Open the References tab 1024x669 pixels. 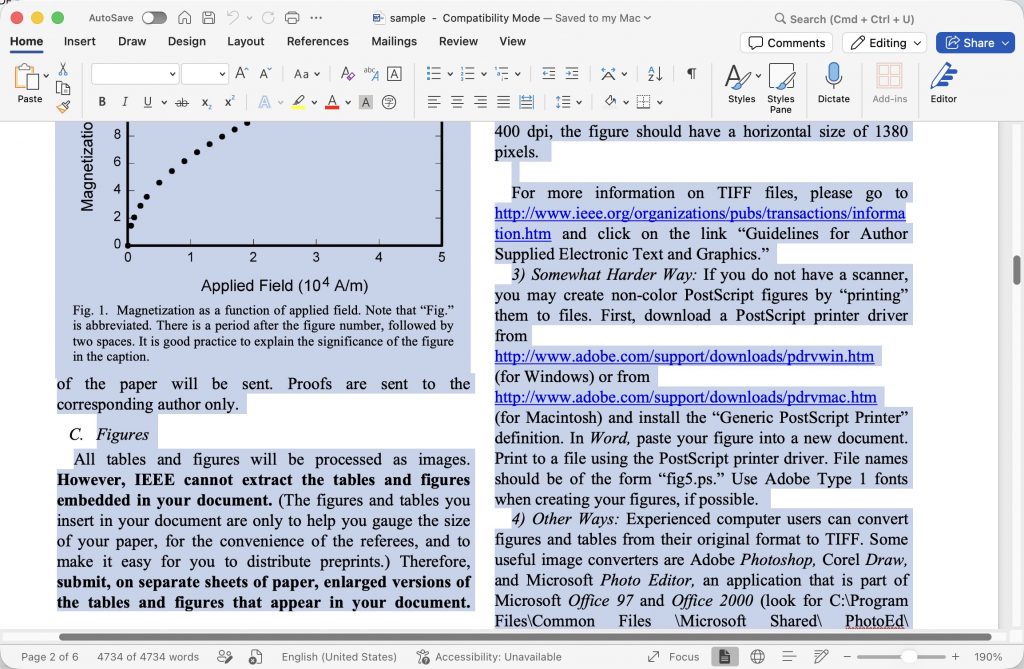[x=317, y=41]
